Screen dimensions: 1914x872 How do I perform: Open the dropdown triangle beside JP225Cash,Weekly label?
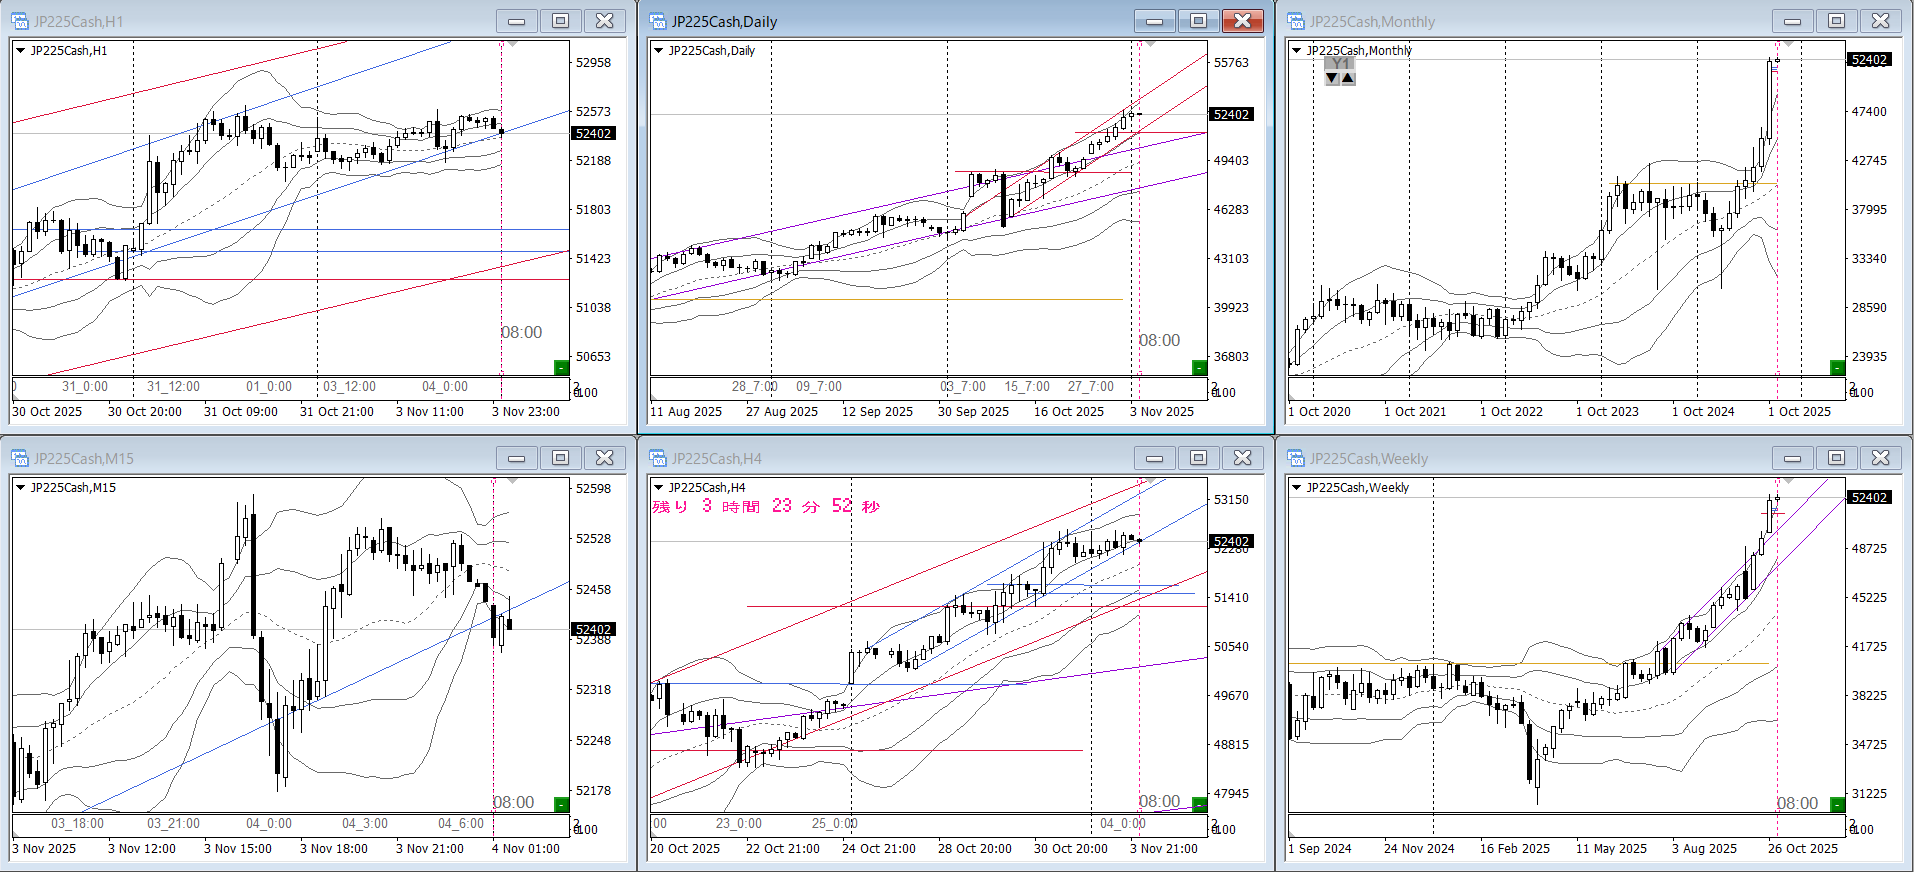[x=1296, y=487]
